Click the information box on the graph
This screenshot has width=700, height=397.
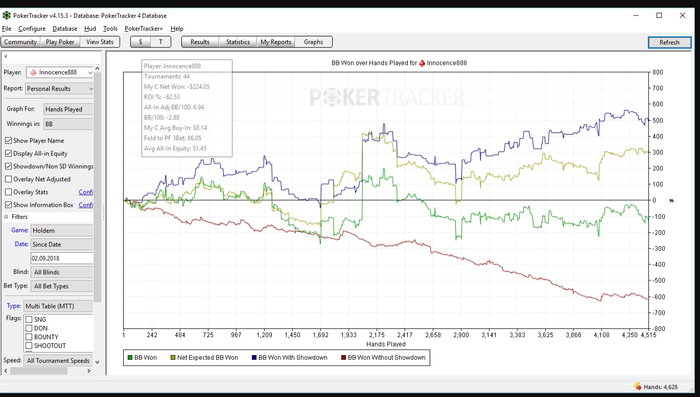(x=187, y=108)
